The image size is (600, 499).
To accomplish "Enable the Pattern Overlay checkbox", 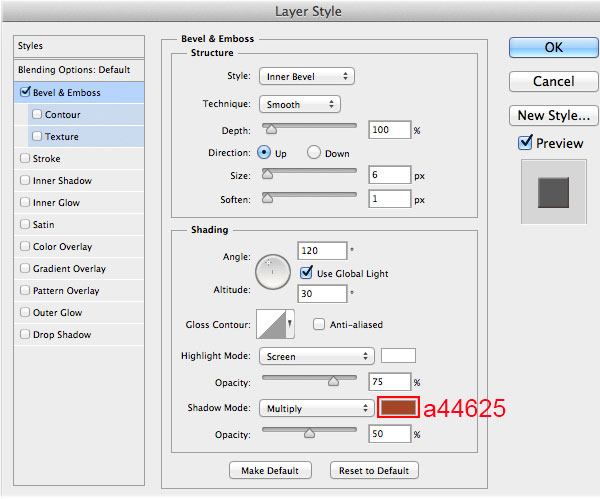I will (24, 290).
